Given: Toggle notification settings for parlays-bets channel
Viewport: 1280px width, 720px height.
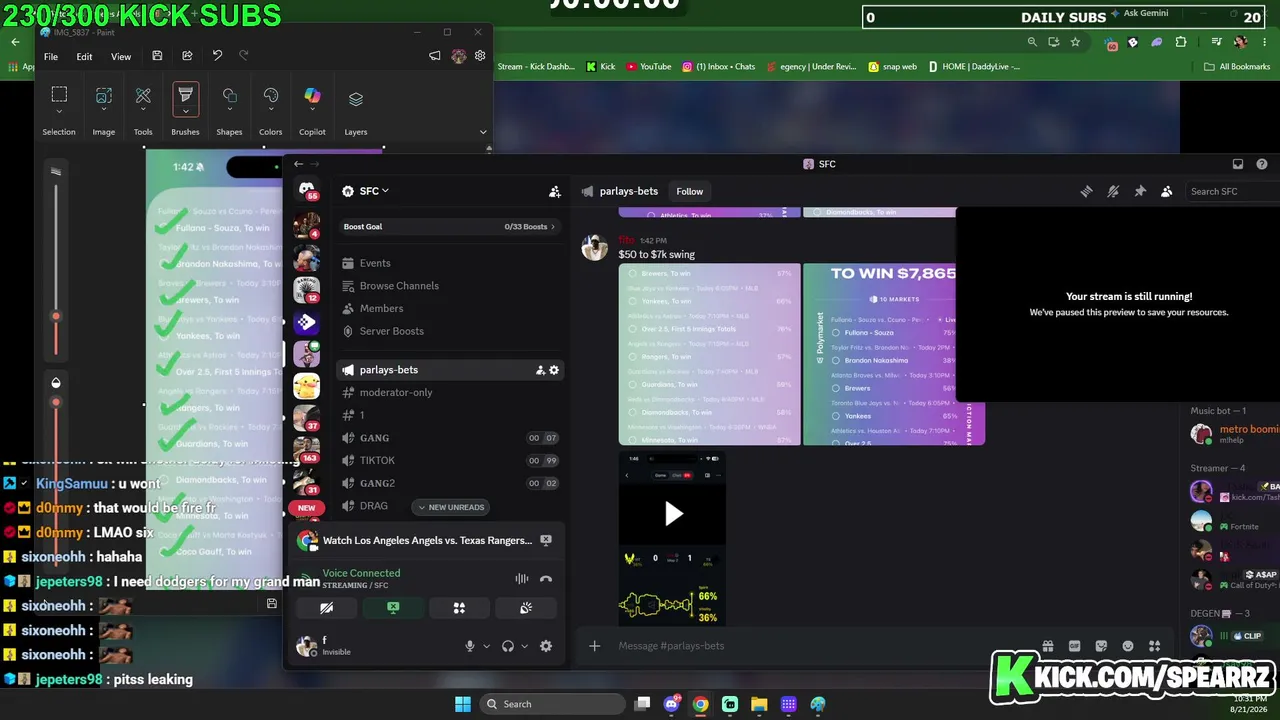Looking at the screenshot, I should click(1113, 191).
